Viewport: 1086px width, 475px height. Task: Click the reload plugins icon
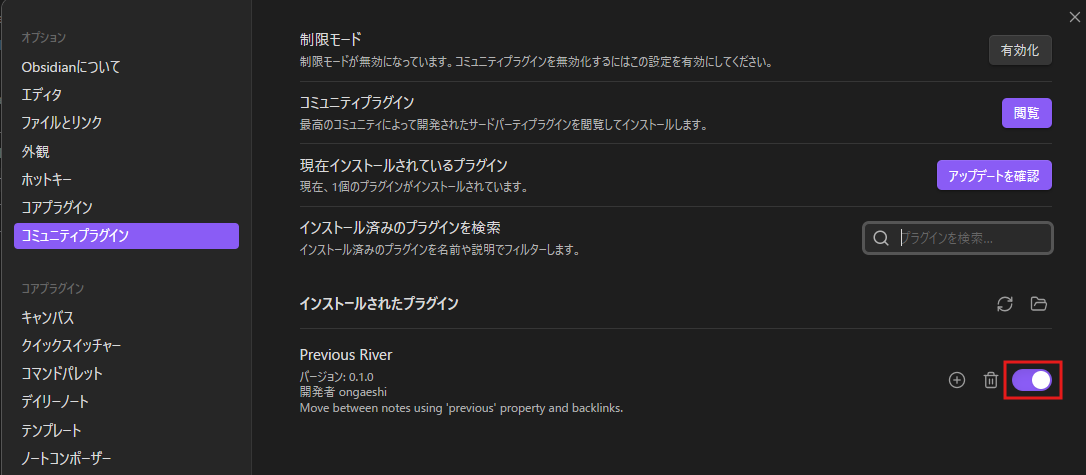[1005, 303]
